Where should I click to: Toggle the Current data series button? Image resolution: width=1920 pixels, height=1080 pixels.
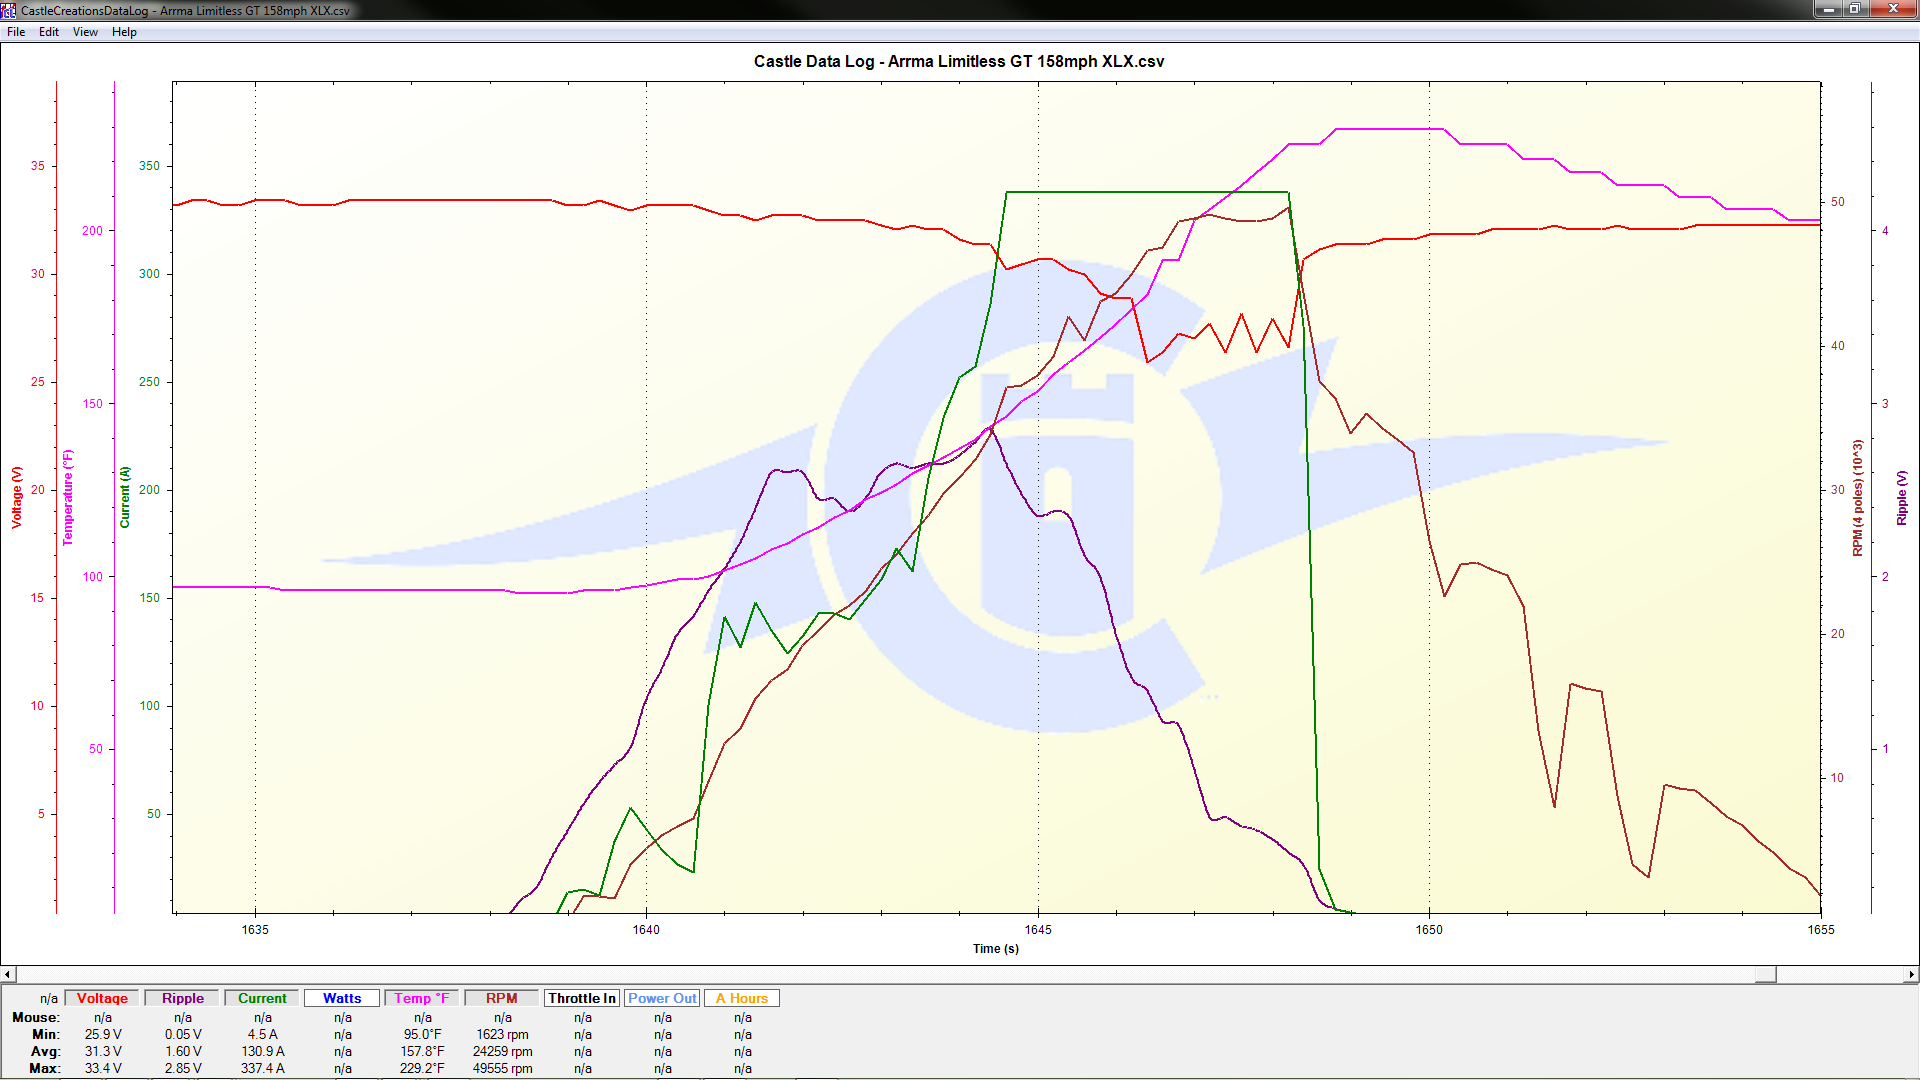262,998
